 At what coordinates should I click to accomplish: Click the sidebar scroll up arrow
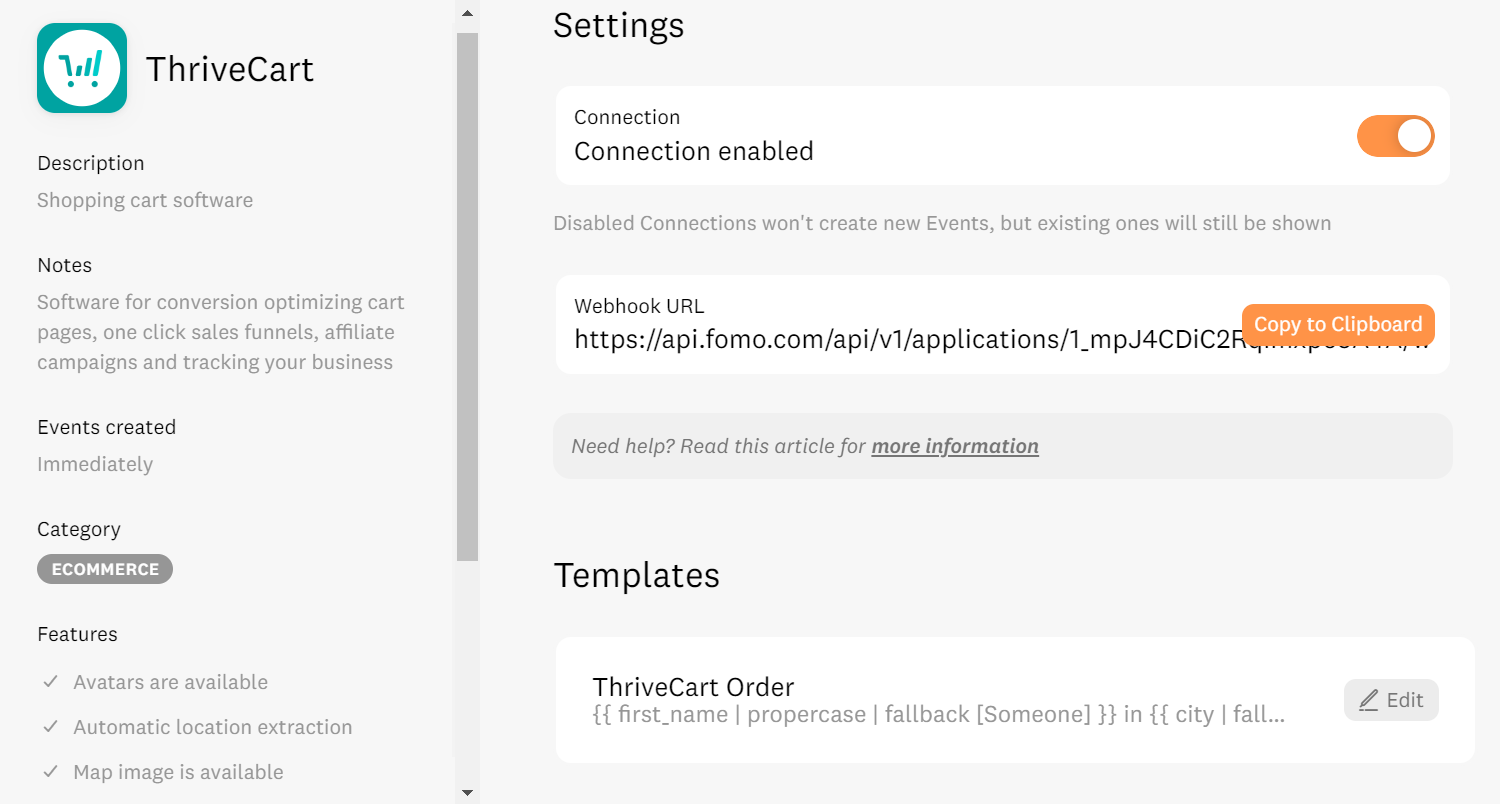(x=467, y=13)
